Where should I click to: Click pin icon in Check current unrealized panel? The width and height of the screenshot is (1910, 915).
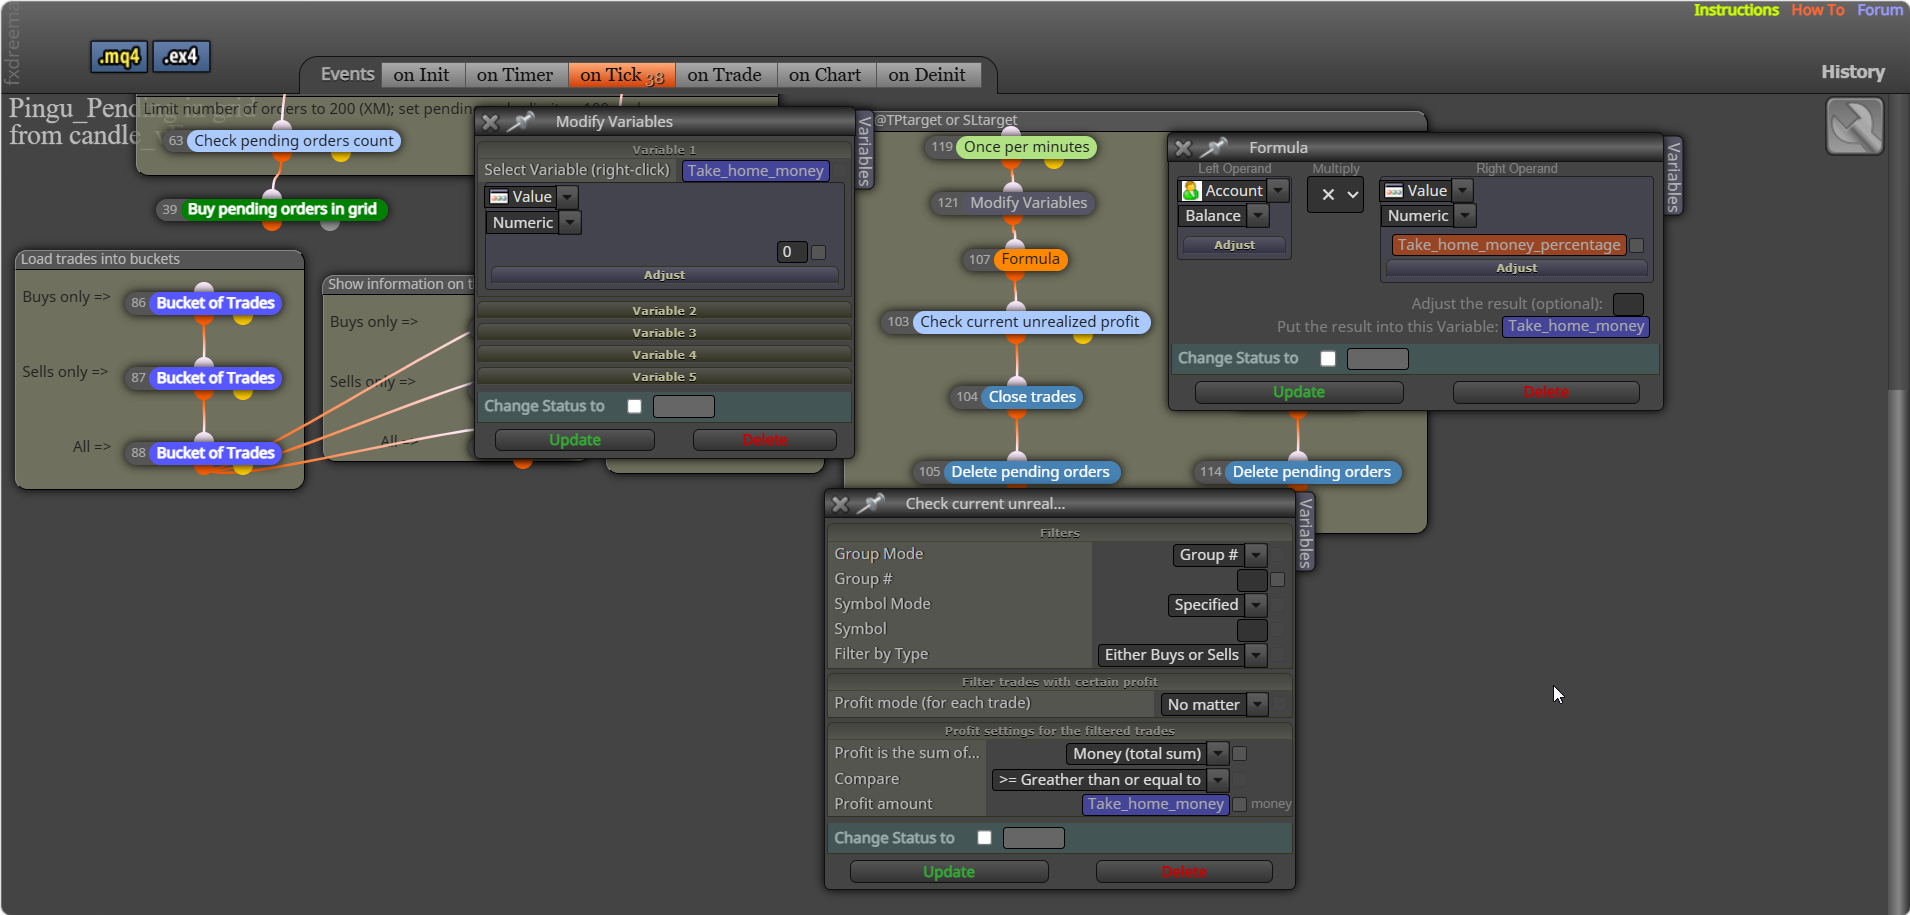870,504
